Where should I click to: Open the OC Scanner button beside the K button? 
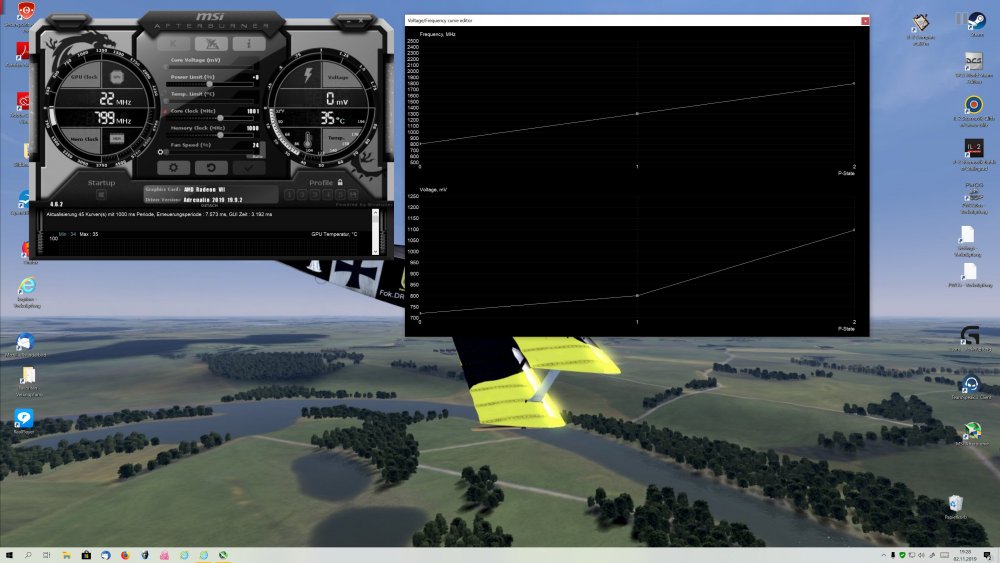[211, 43]
